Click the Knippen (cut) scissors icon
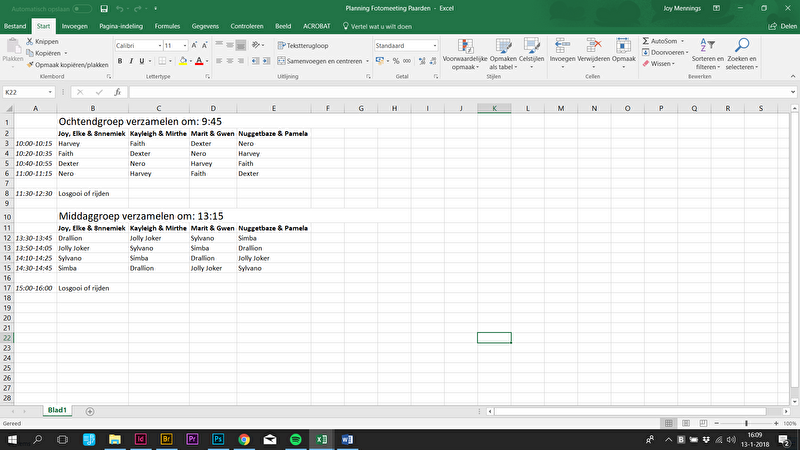Image resolution: width=800 pixels, height=450 pixels. (x=30, y=41)
